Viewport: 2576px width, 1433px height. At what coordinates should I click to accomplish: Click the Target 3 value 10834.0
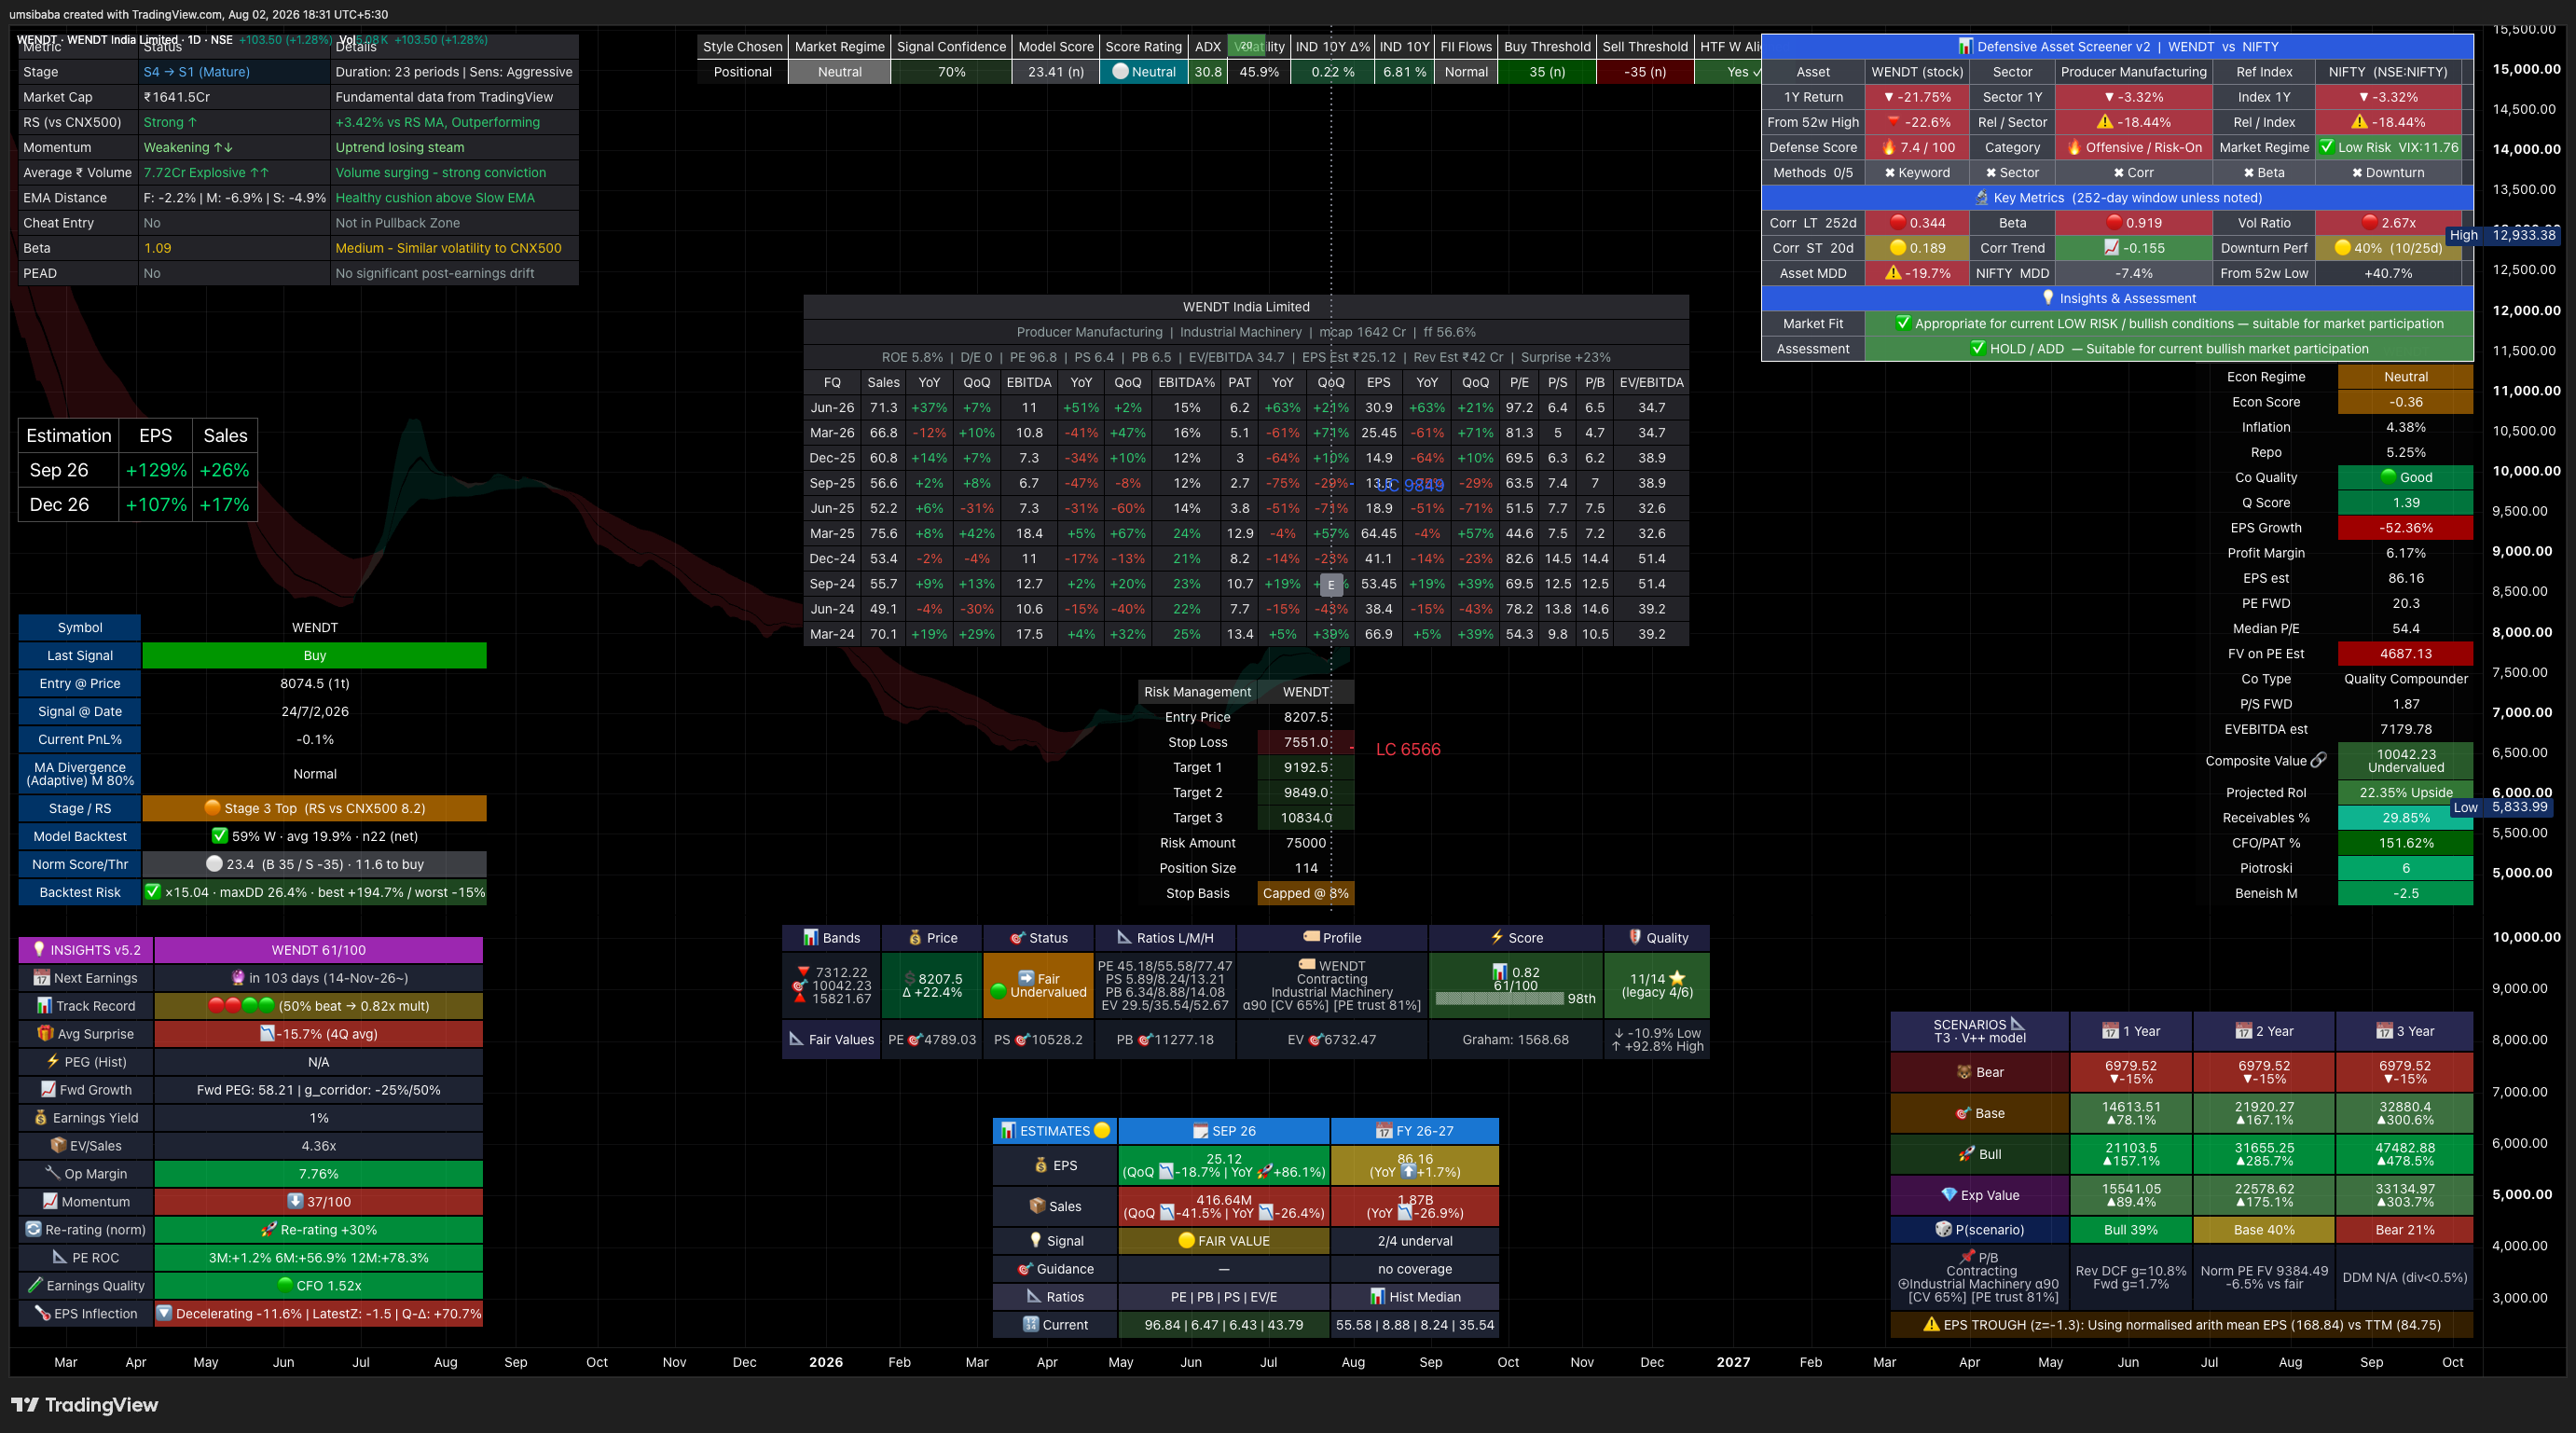(1306, 817)
